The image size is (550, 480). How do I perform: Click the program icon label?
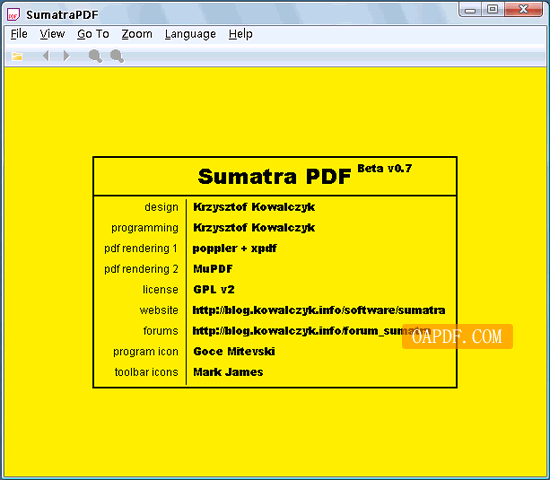[x=146, y=352]
